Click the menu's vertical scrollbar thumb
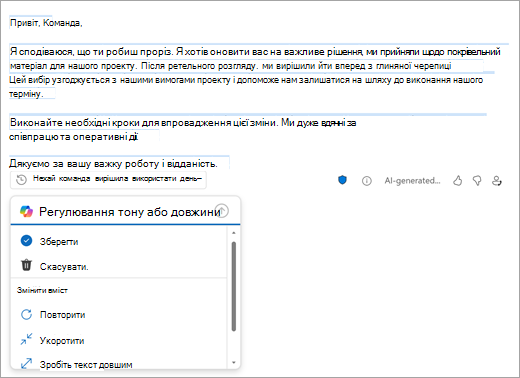Viewport: 520px width, 378px height. click(x=234, y=286)
